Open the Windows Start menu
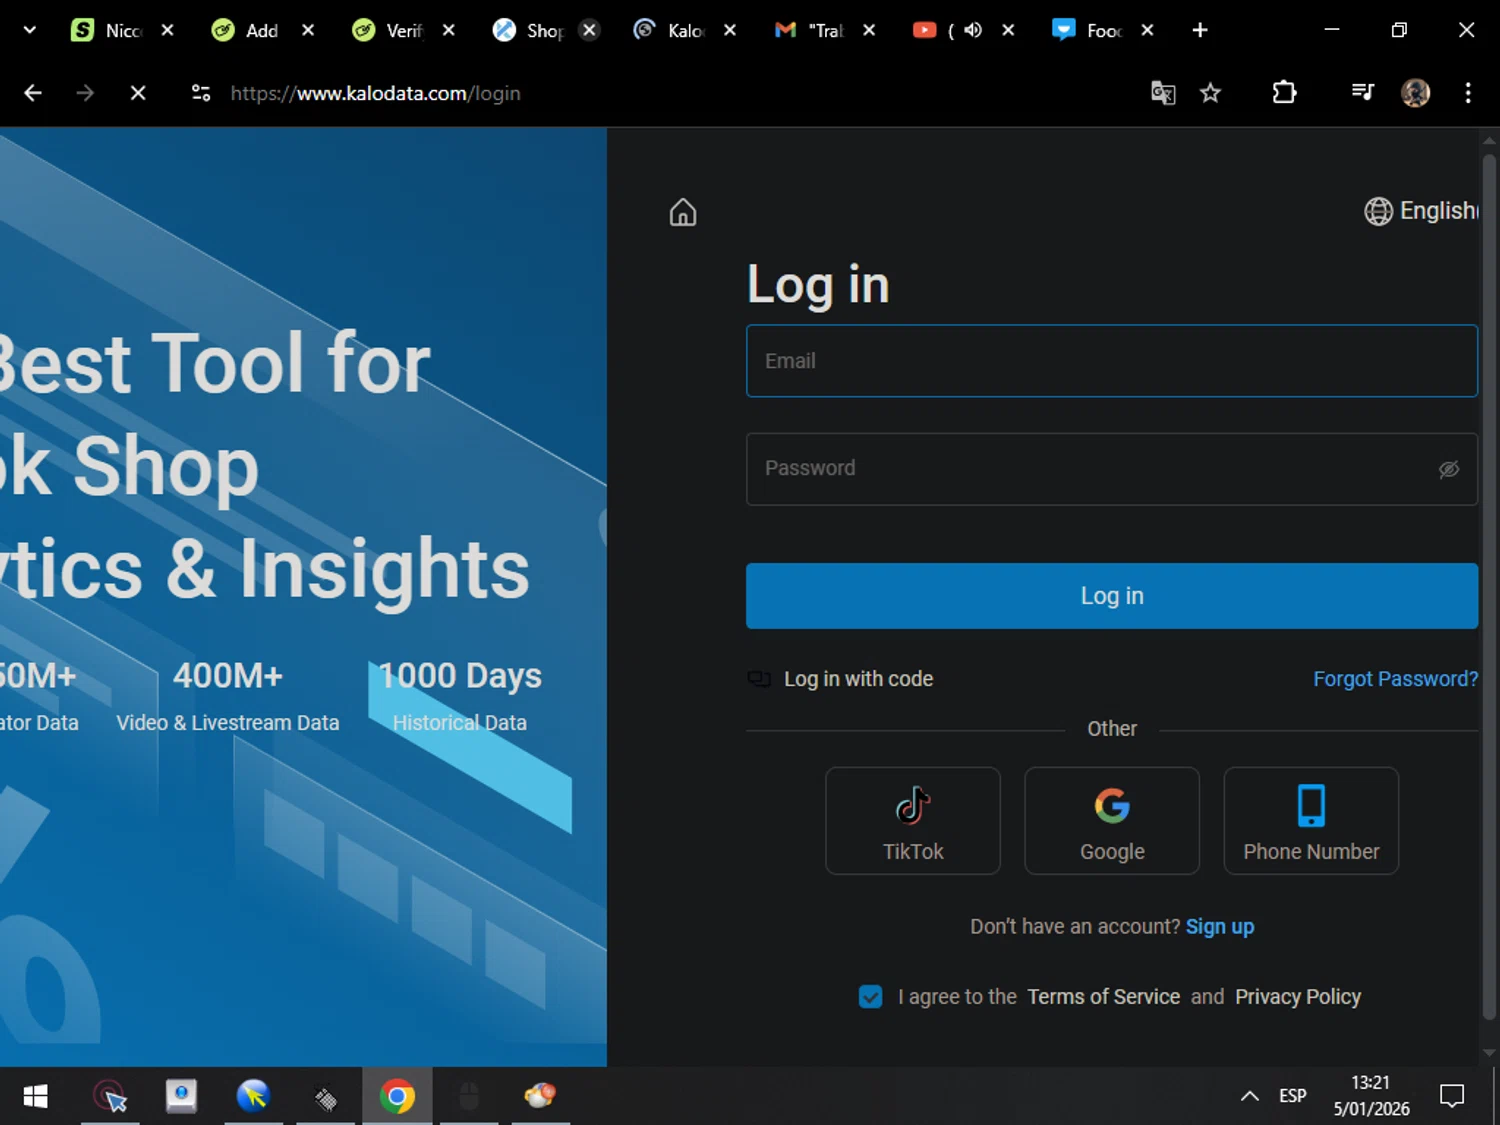The image size is (1500, 1125). 35,1096
